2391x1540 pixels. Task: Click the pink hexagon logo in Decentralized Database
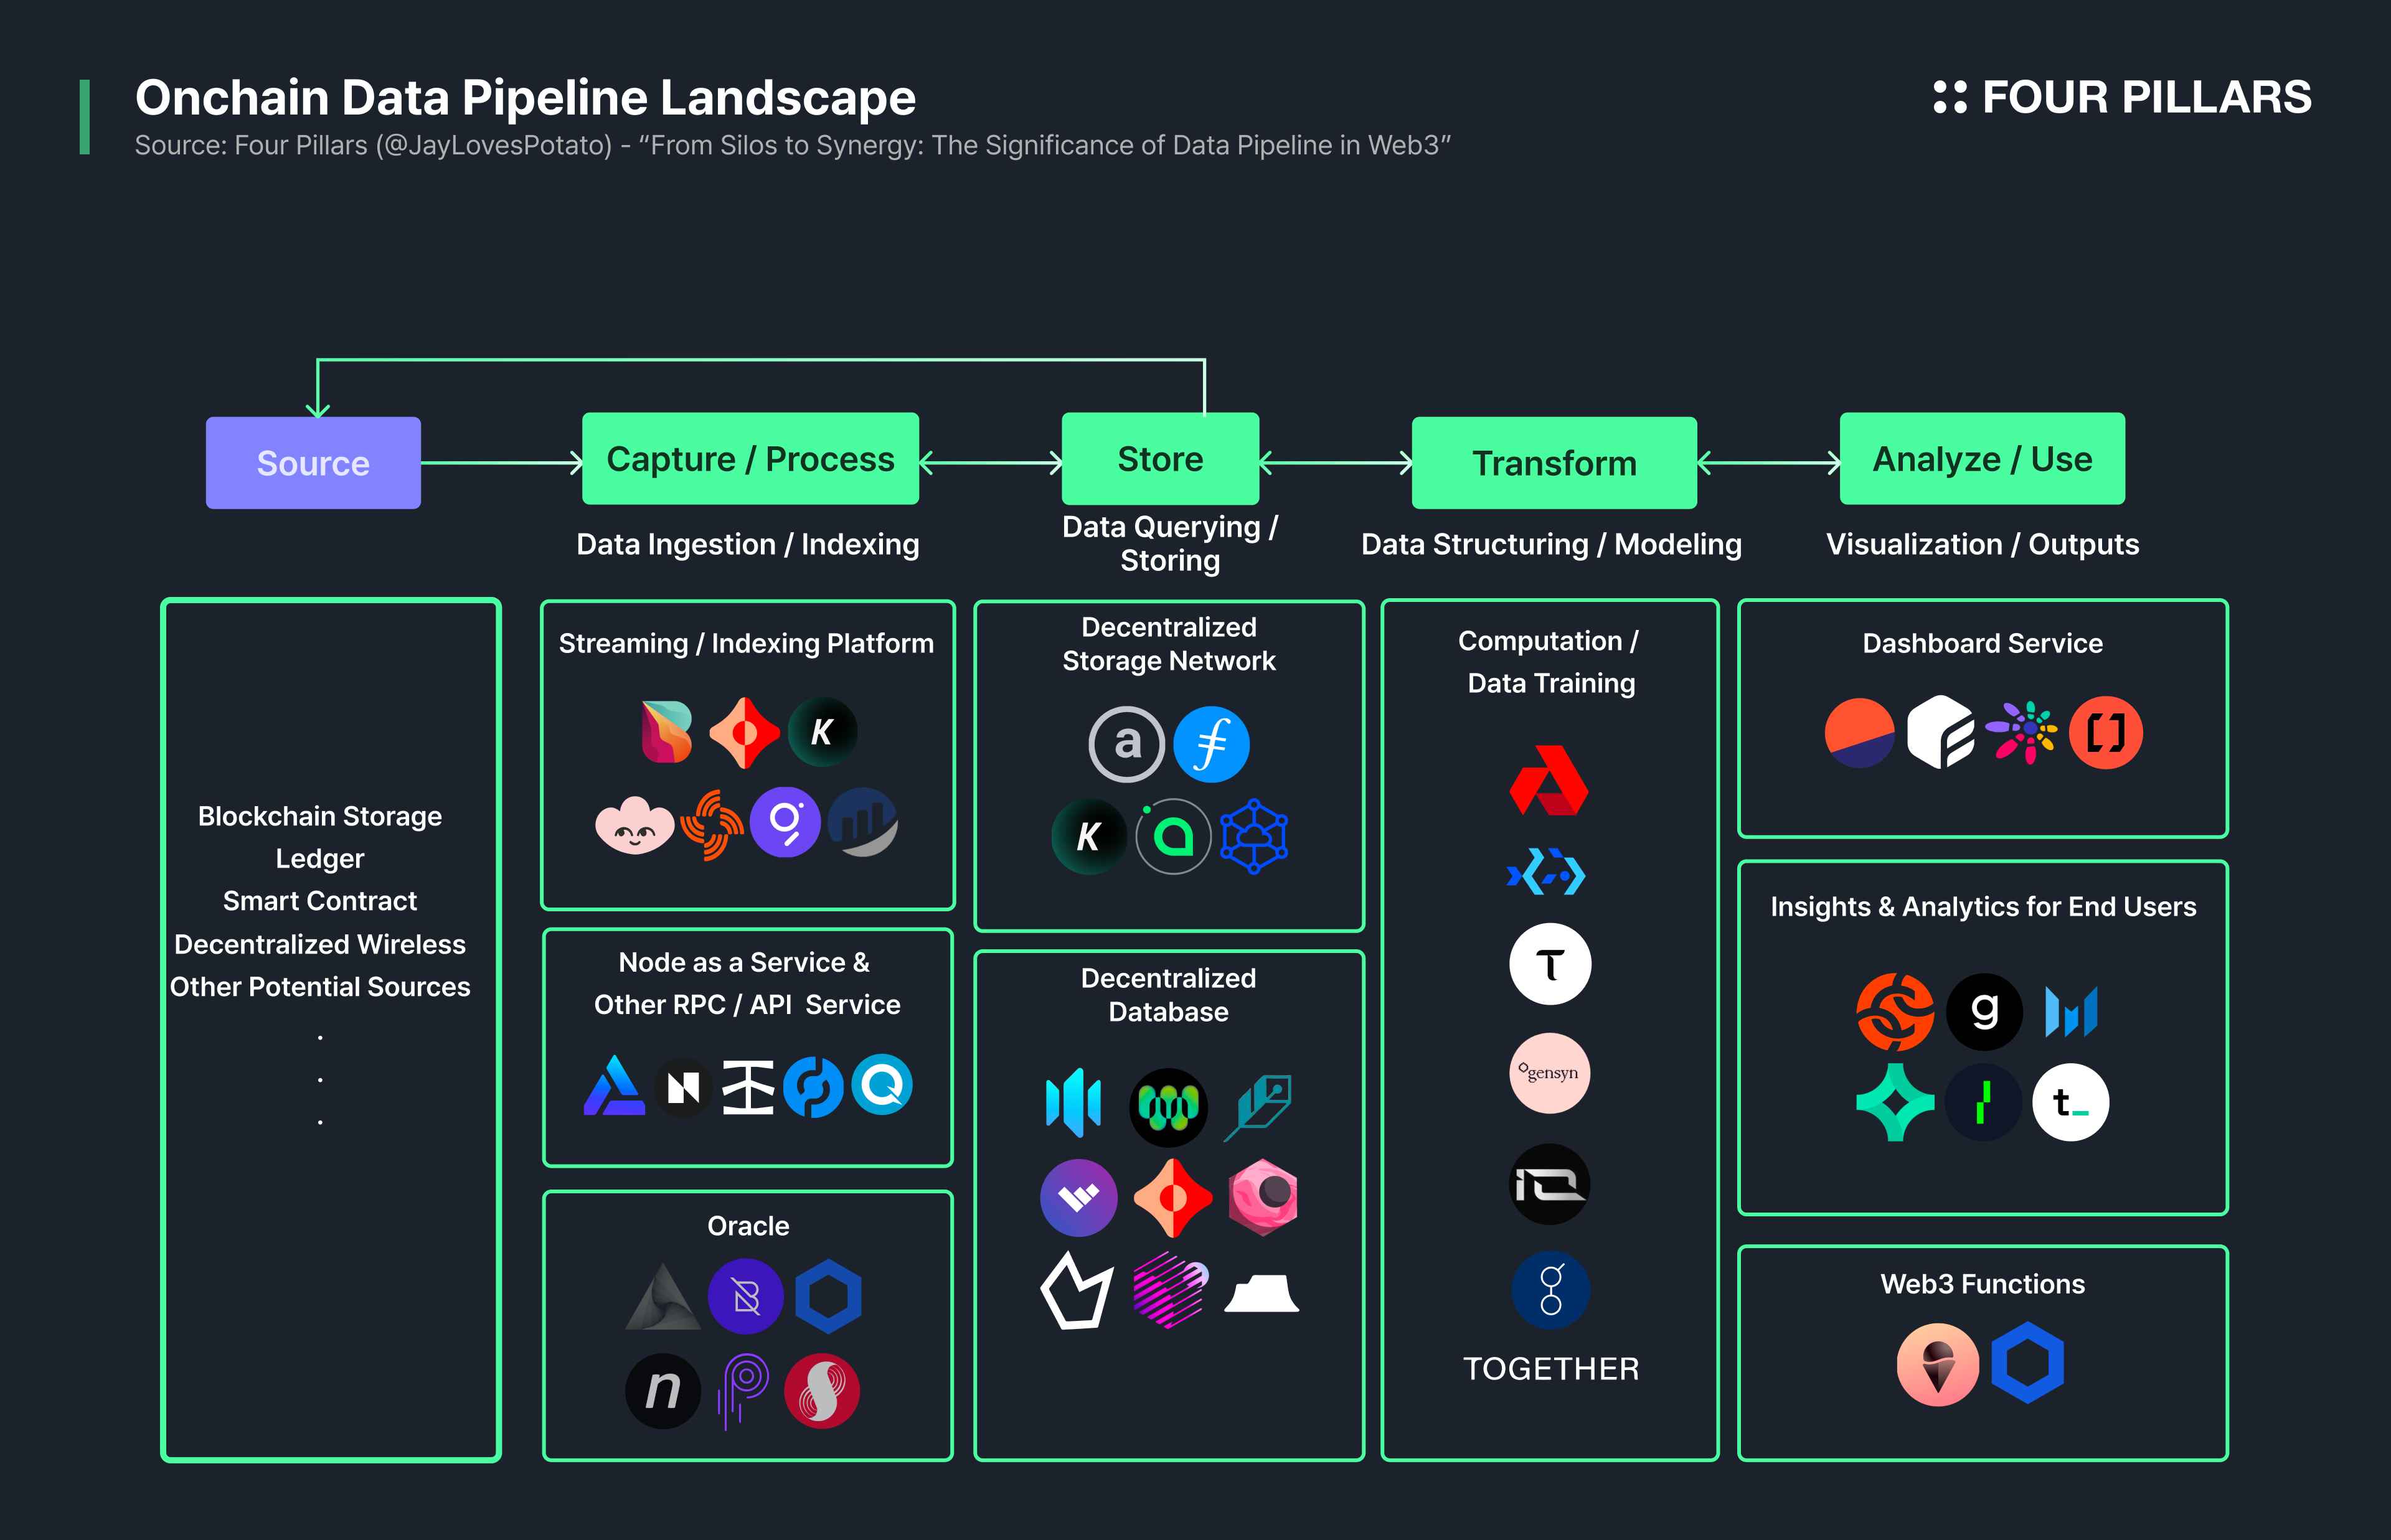tap(1263, 1197)
